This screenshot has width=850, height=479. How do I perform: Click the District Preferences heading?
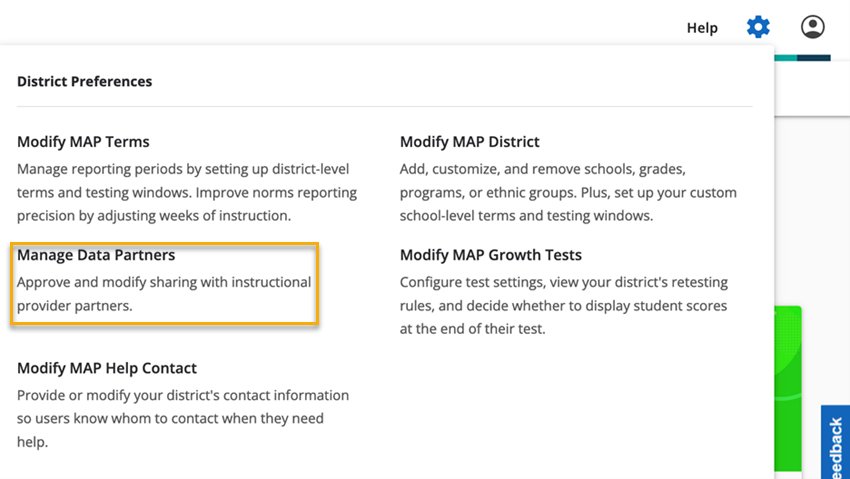click(x=85, y=82)
